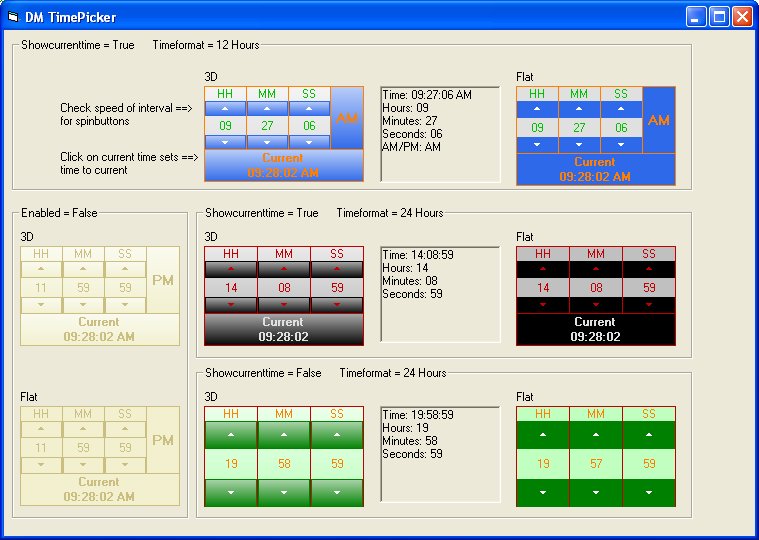Select hours field 09 in blue 3D picker

point(225,126)
